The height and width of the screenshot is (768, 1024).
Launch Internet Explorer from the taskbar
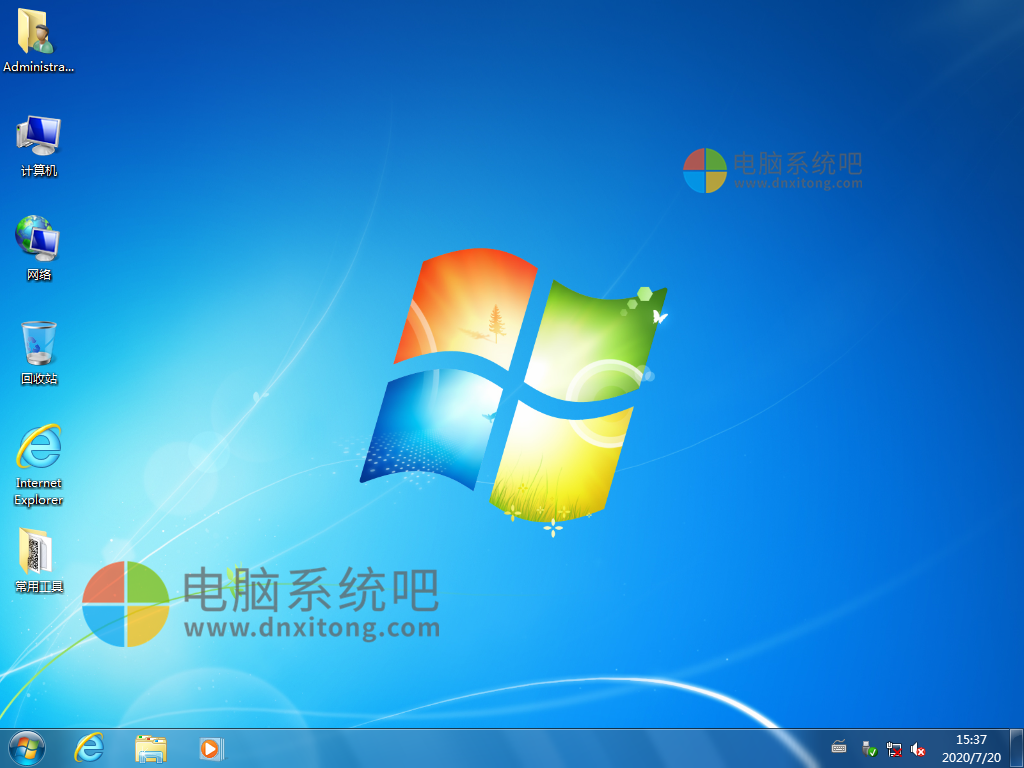(88, 748)
